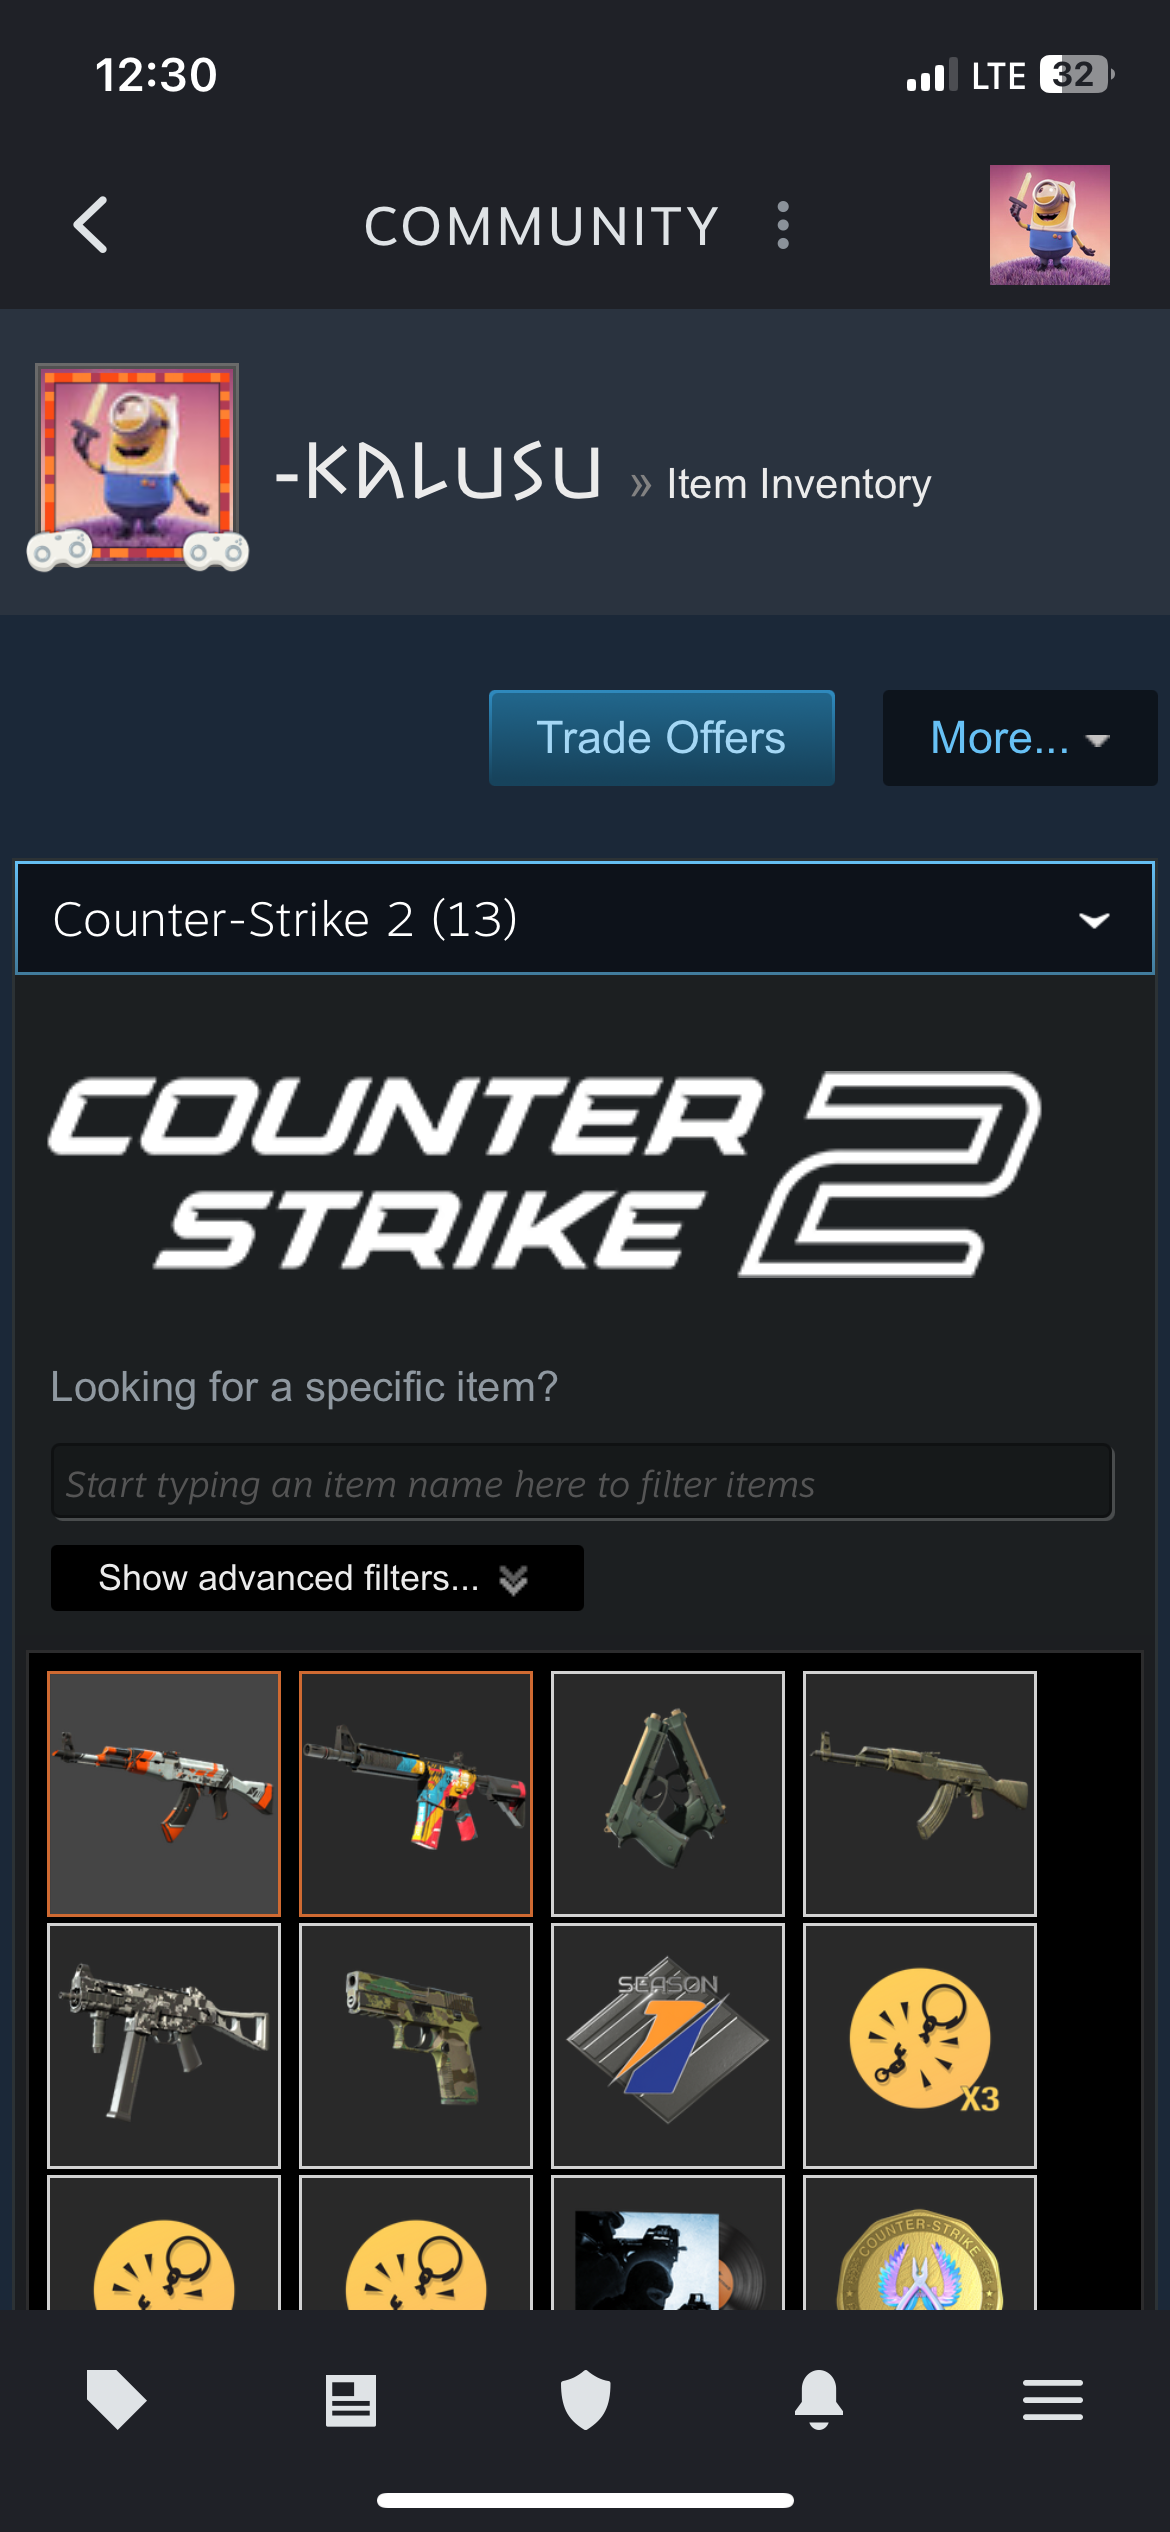Tap the back arrow in the header
Viewport: 1170px width, 2532px height.
pyautogui.click(x=91, y=225)
